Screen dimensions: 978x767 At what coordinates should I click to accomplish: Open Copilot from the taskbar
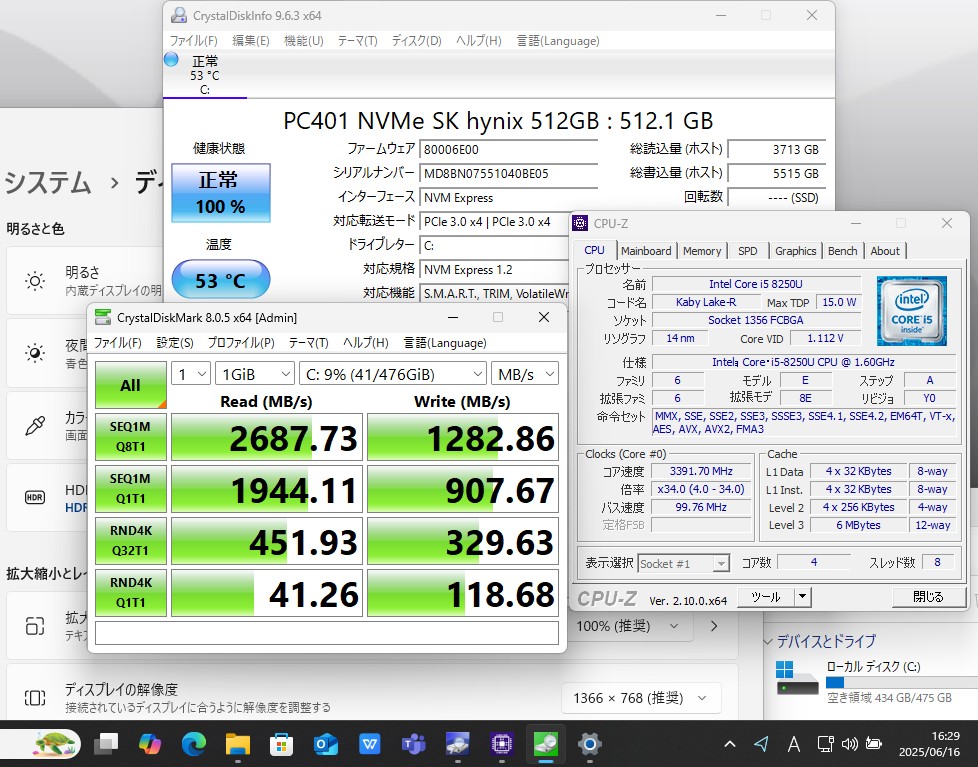tap(150, 743)
